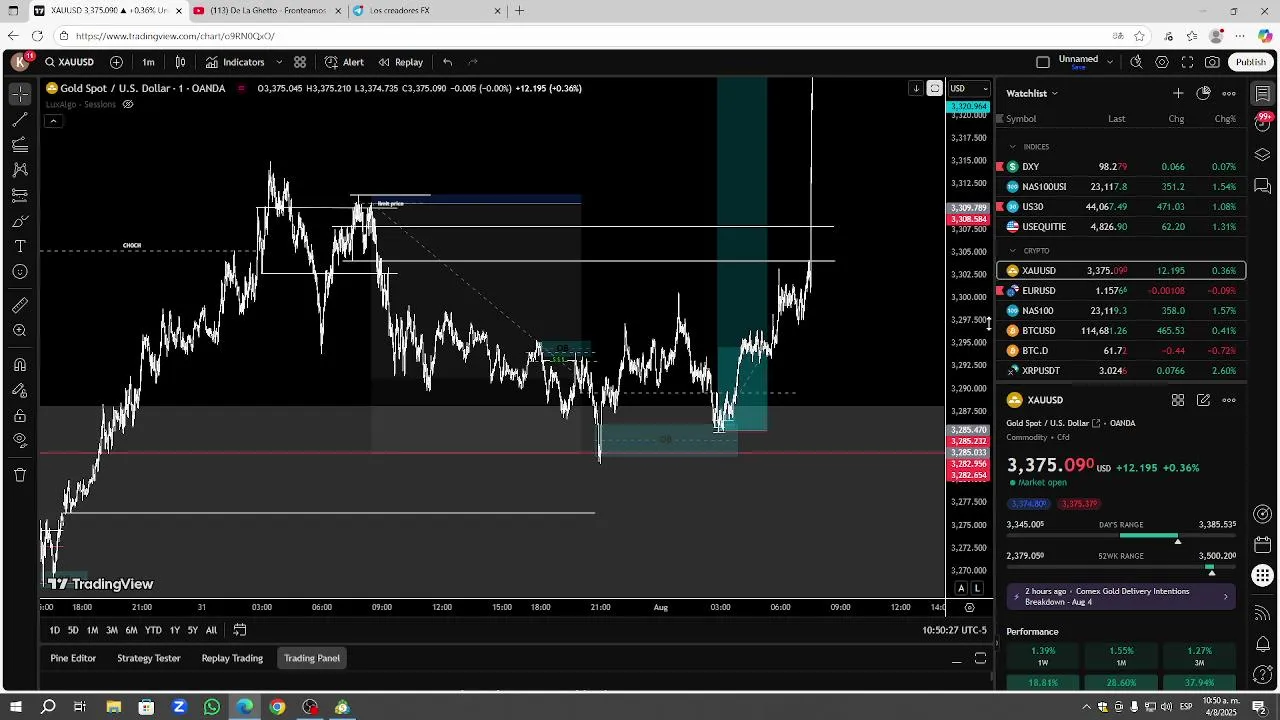The width and height of the screenshot is (1280, 720).
Task: Toggle lock all drawing tools
Action: 20,416
